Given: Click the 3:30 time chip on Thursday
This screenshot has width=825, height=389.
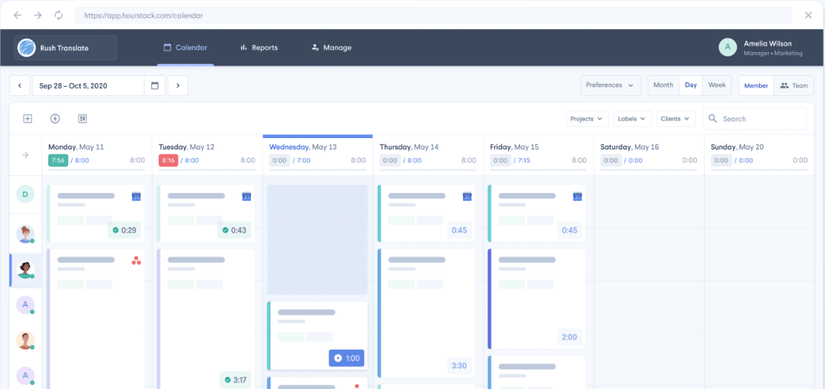Looking at the screenshot, I should 459,366.
